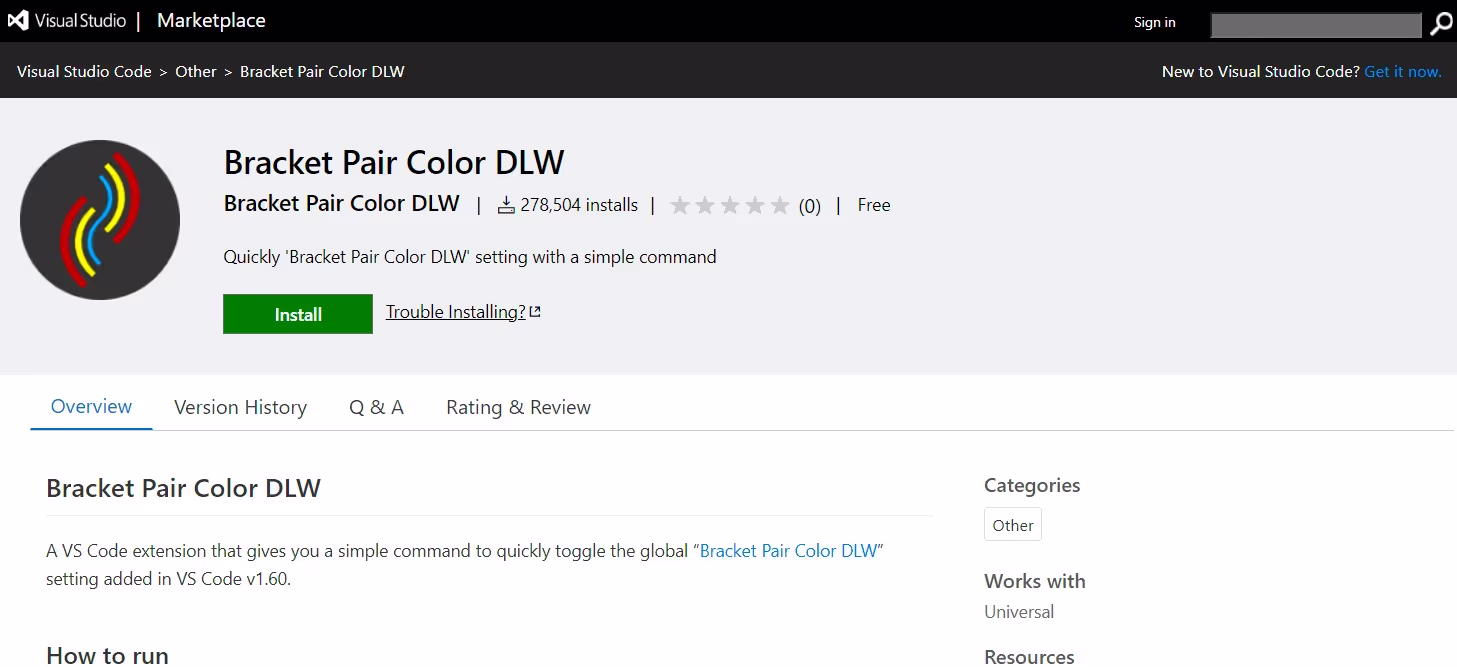Image resolution: width=1457 pixels, height=667 pixels.
Task: Open the Other breadcrumb category
Action: [196, 71]
